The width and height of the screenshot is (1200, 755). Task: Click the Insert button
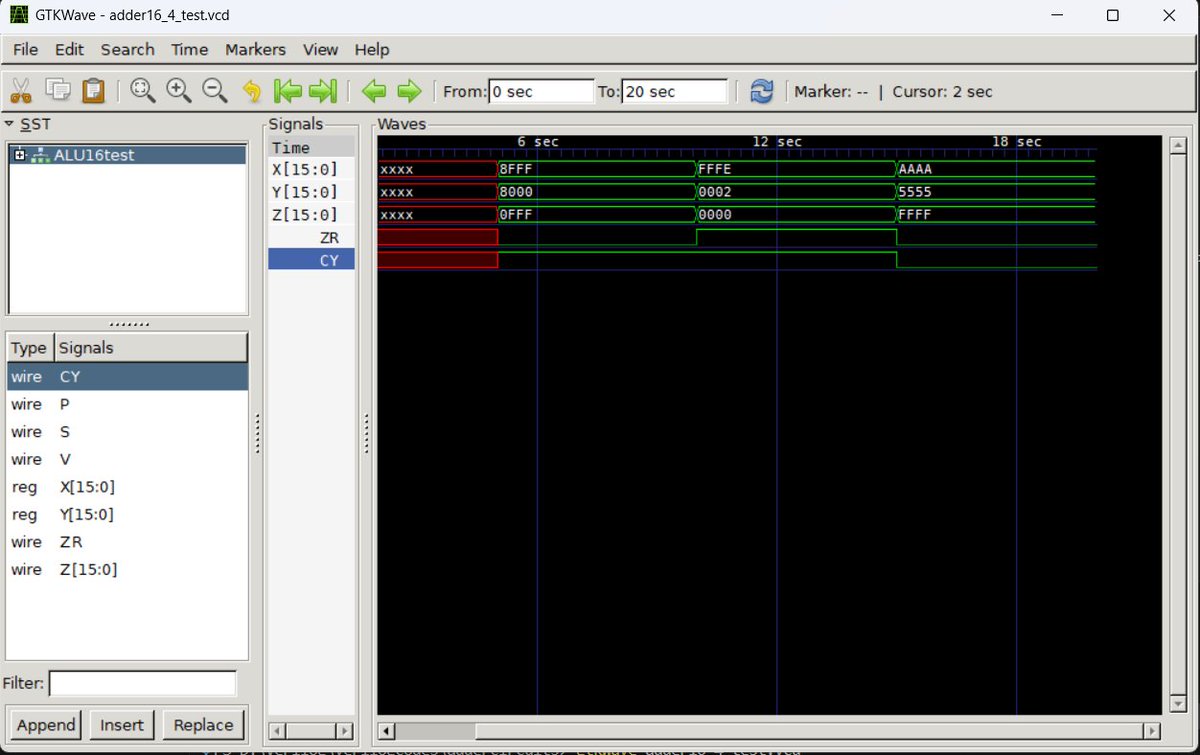point(122,725)
